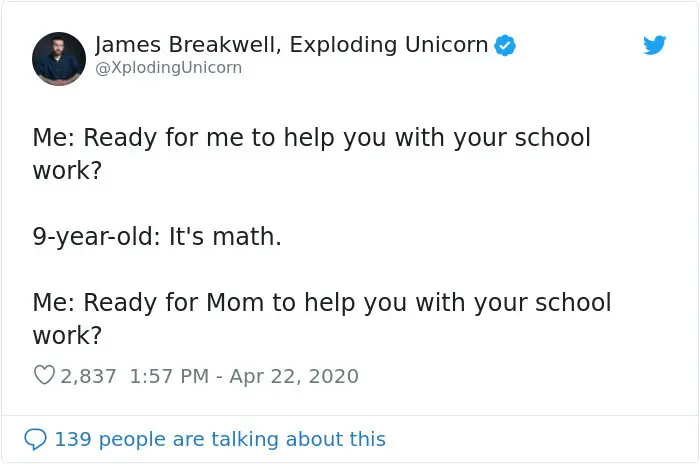The height and width of the screenshot is (464, 700).
Task: Click the name "James Breakwell"
Action: [x=173, y=45]
